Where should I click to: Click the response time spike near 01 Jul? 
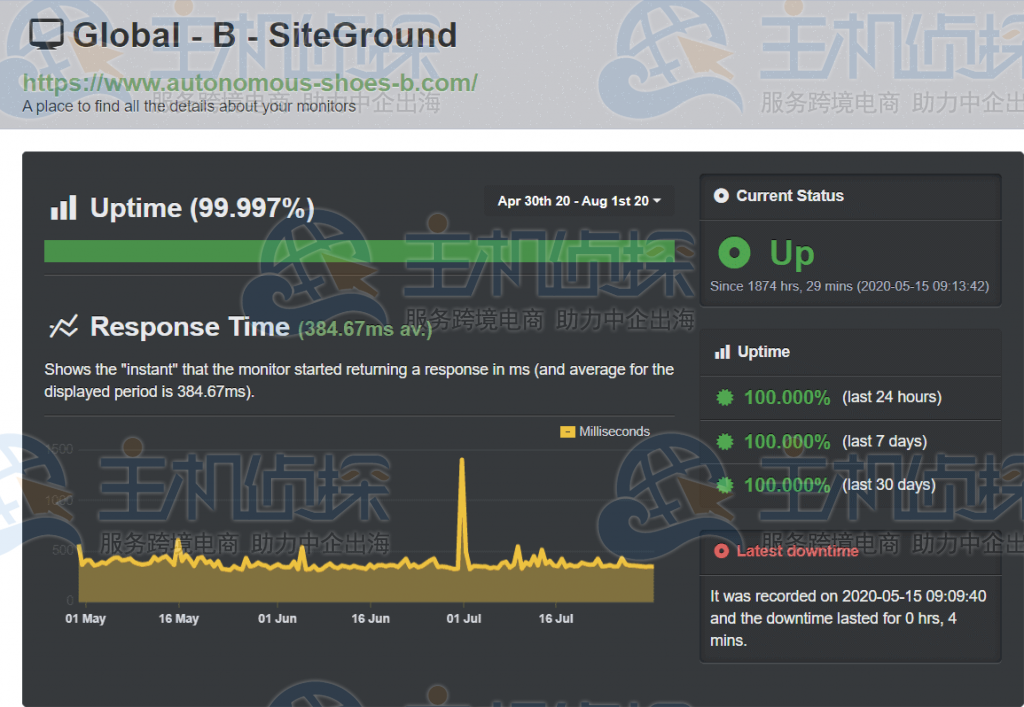point(462,465)
